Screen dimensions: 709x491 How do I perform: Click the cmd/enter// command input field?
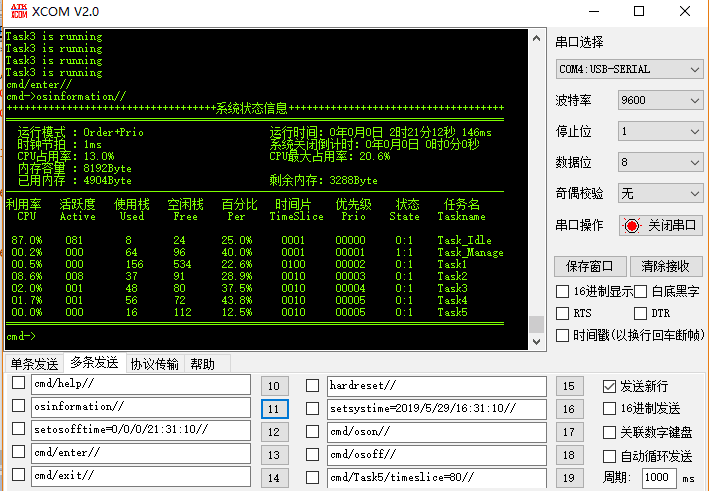(x=141, y=453)
